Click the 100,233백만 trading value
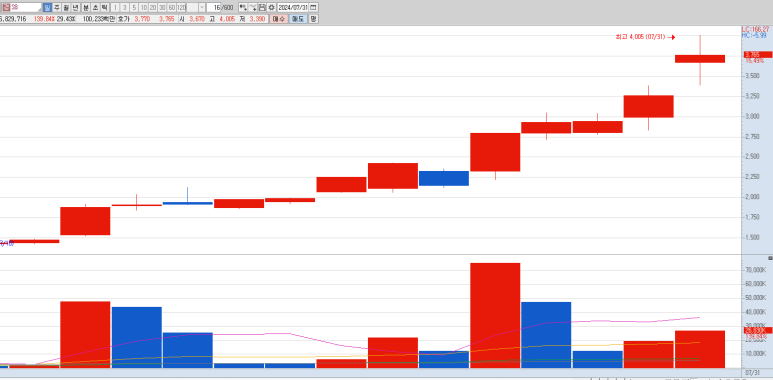This screenshot has width=773, height=380. point(99,19)
